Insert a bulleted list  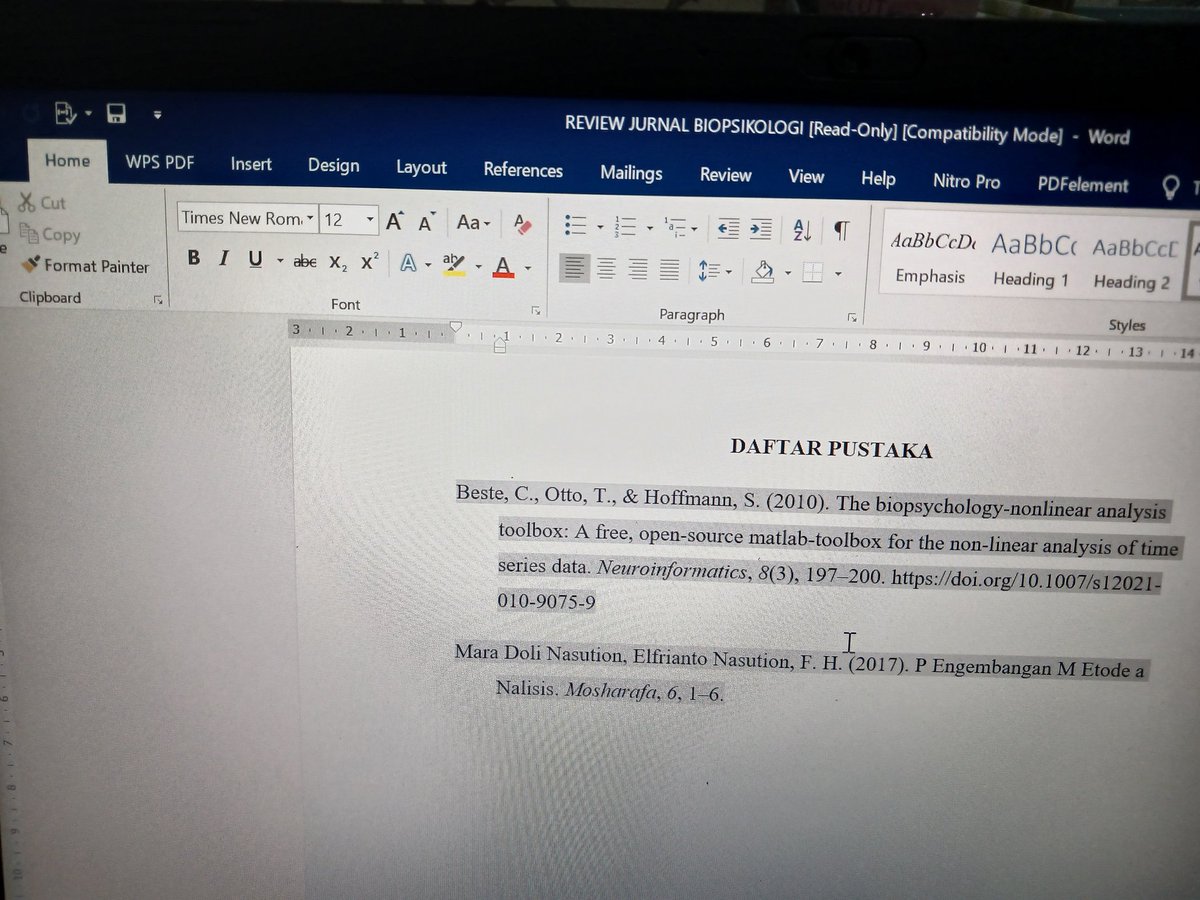point(575,225)
